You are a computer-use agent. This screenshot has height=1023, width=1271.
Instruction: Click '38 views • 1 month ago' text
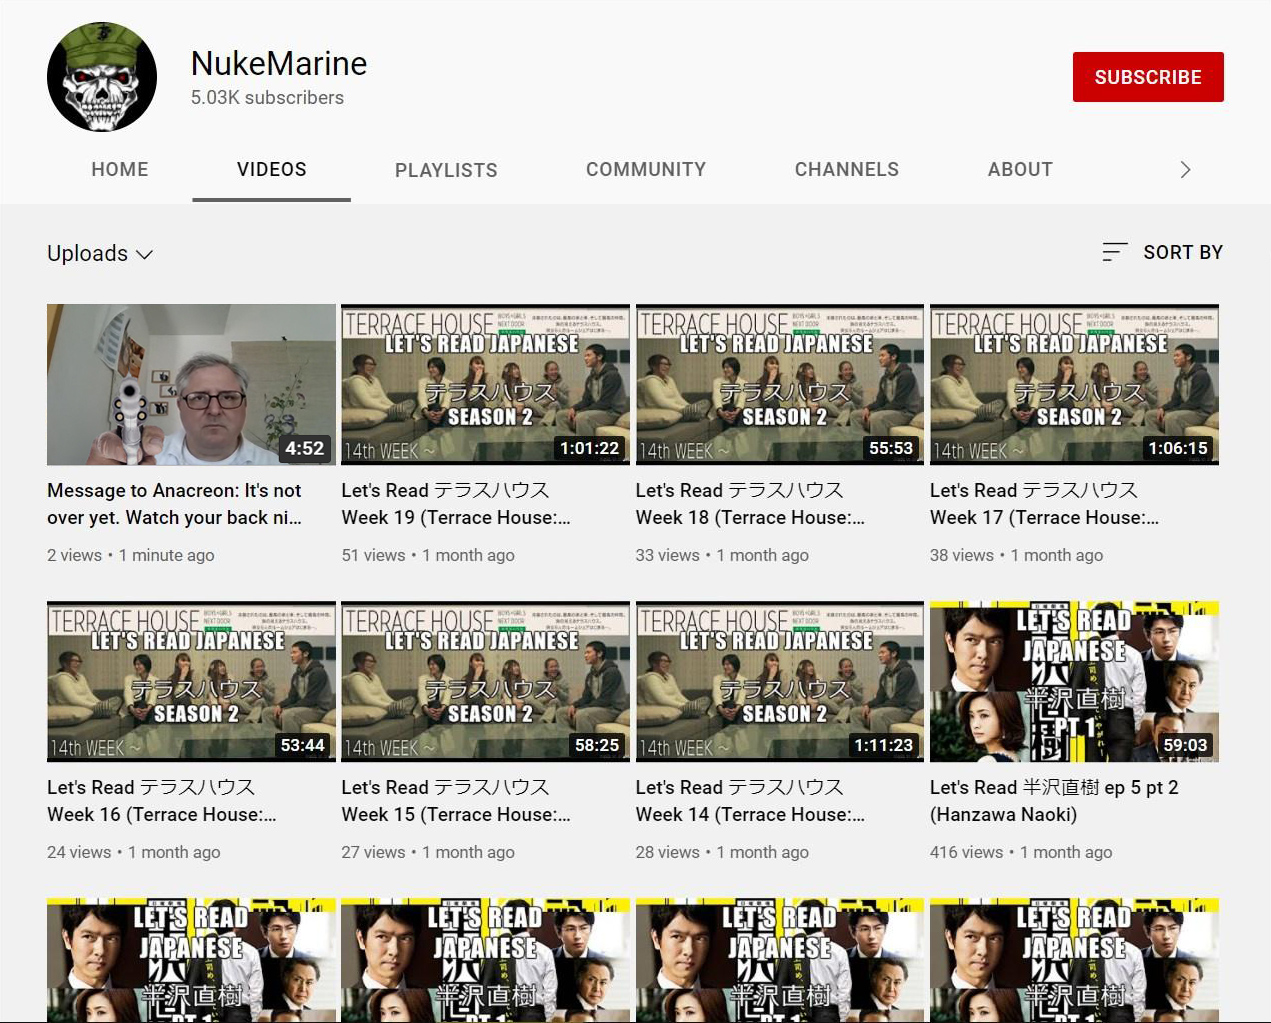coord(1017,555)
